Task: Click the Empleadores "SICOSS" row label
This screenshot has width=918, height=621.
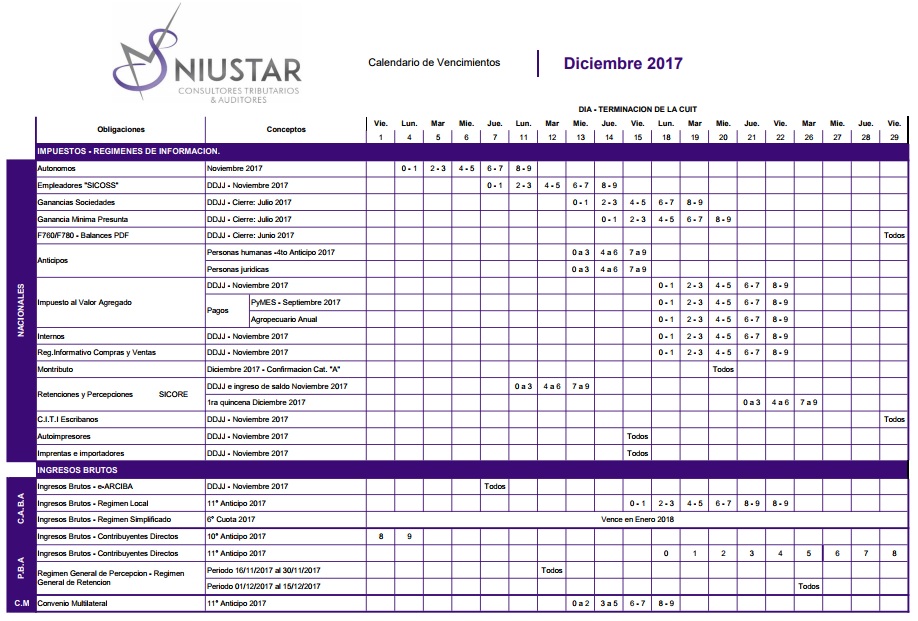Action: coord(78,185)
